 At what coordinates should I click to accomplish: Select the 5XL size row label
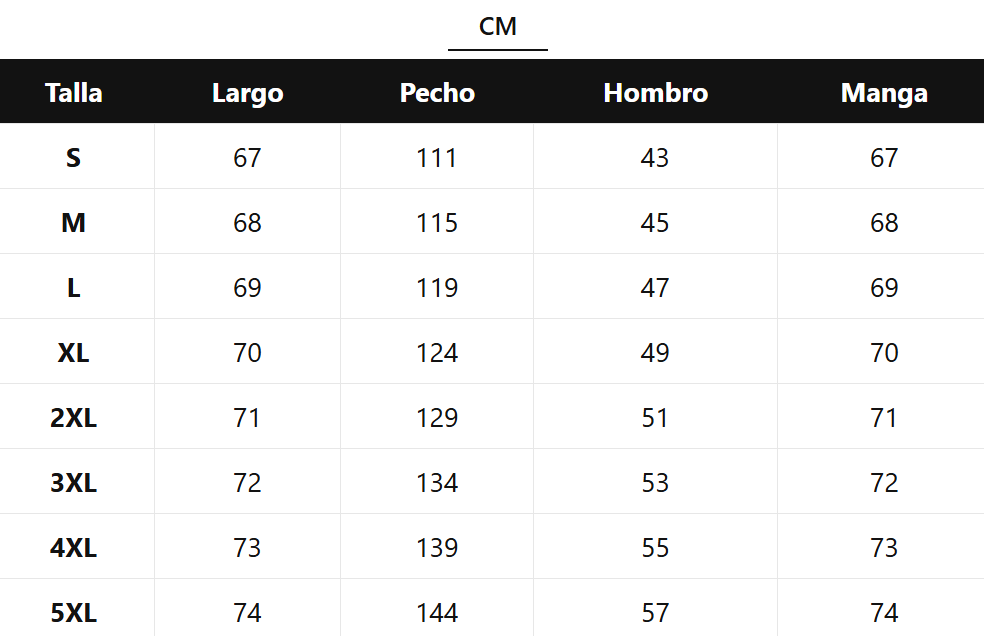pyautogui.click(x=74, y=612)
